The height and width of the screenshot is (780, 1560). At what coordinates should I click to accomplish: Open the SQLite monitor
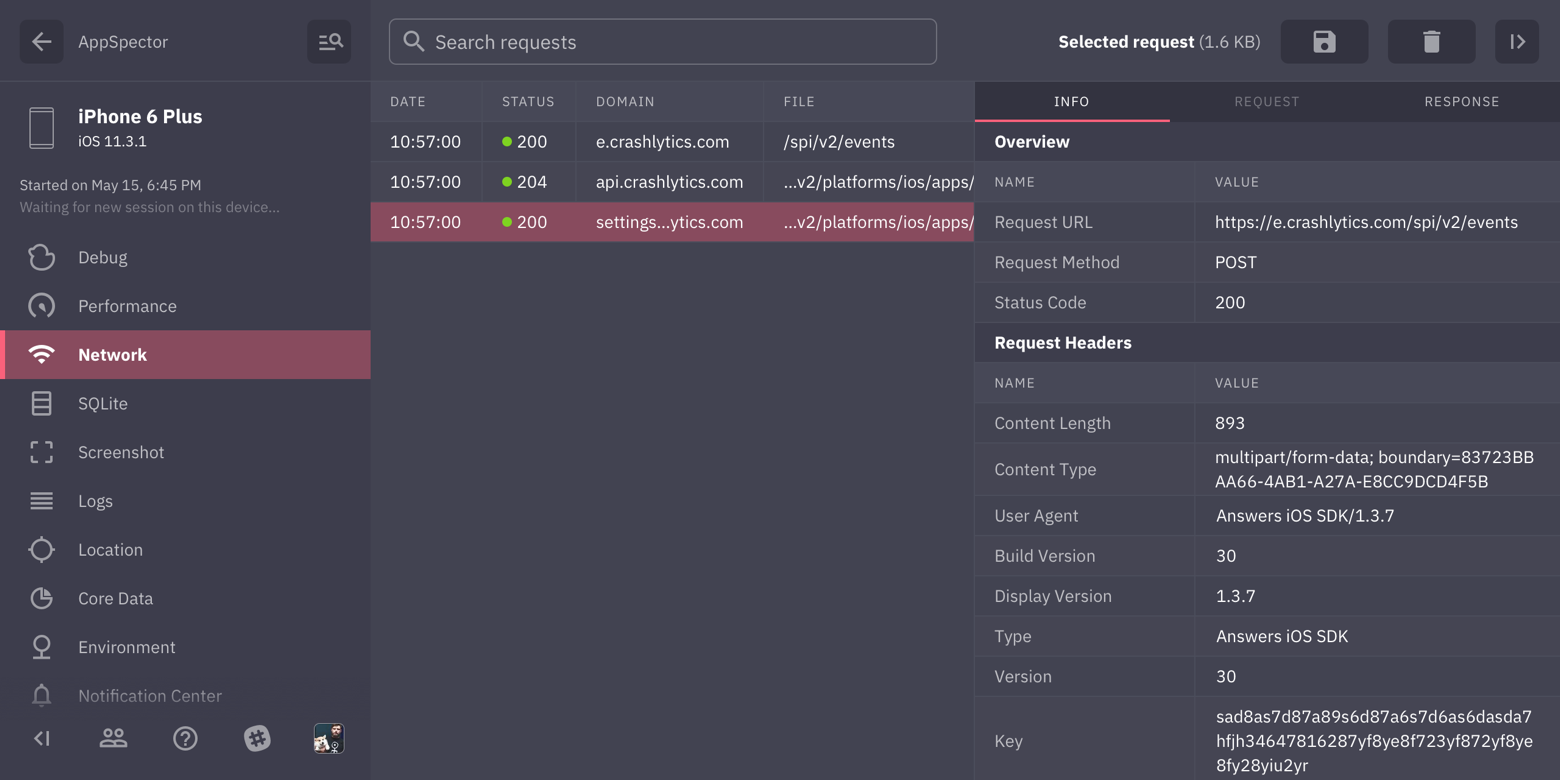tap(103, 404)
